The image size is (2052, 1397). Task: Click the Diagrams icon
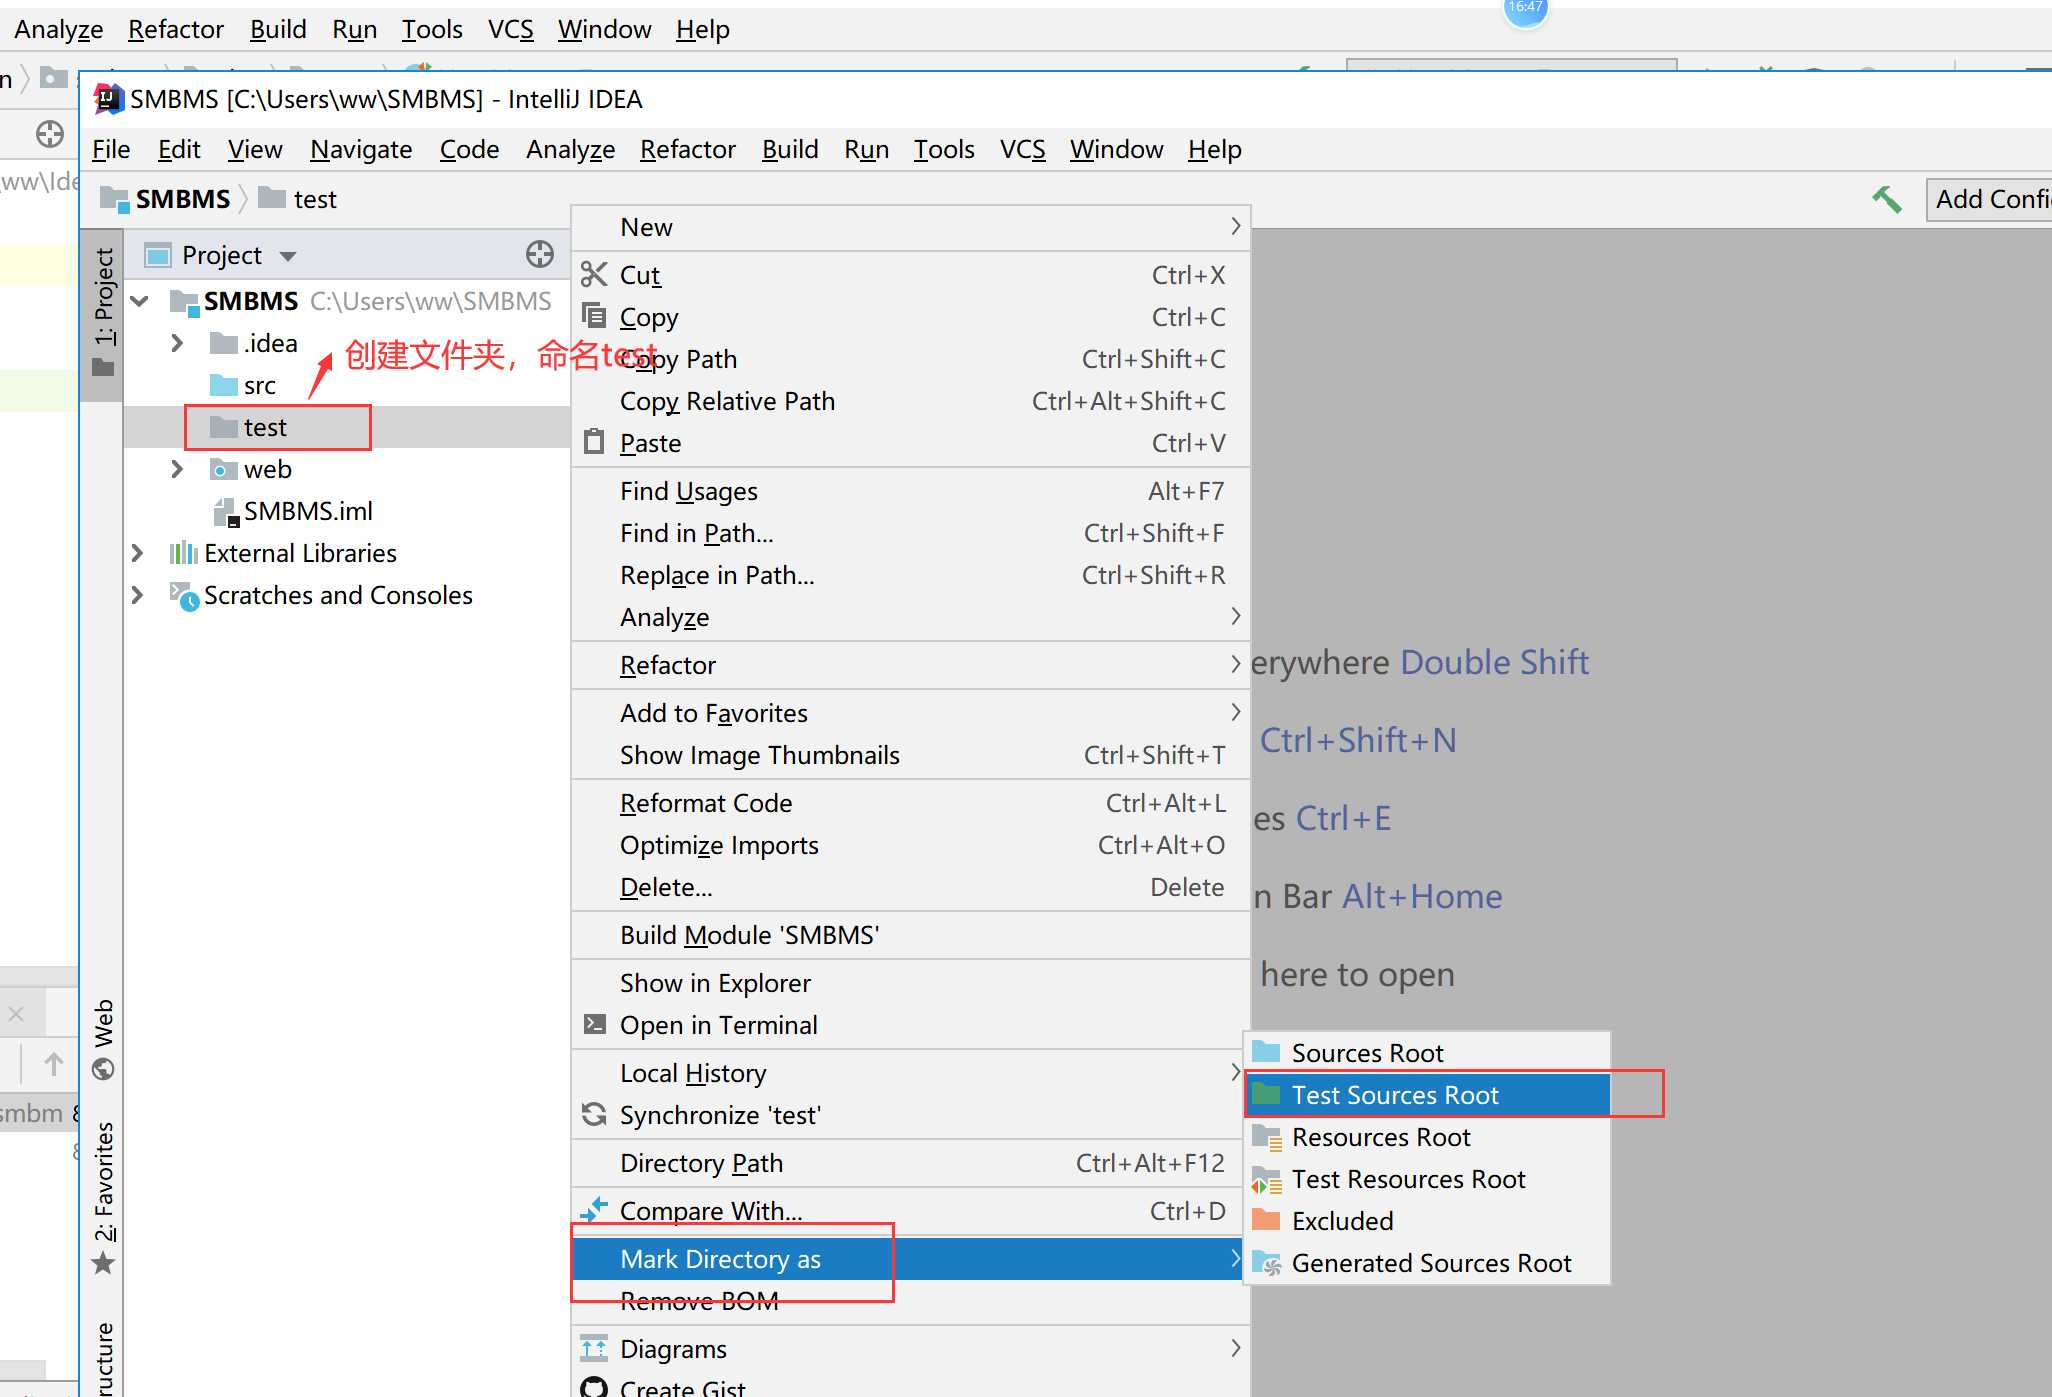click(594, 1348)
